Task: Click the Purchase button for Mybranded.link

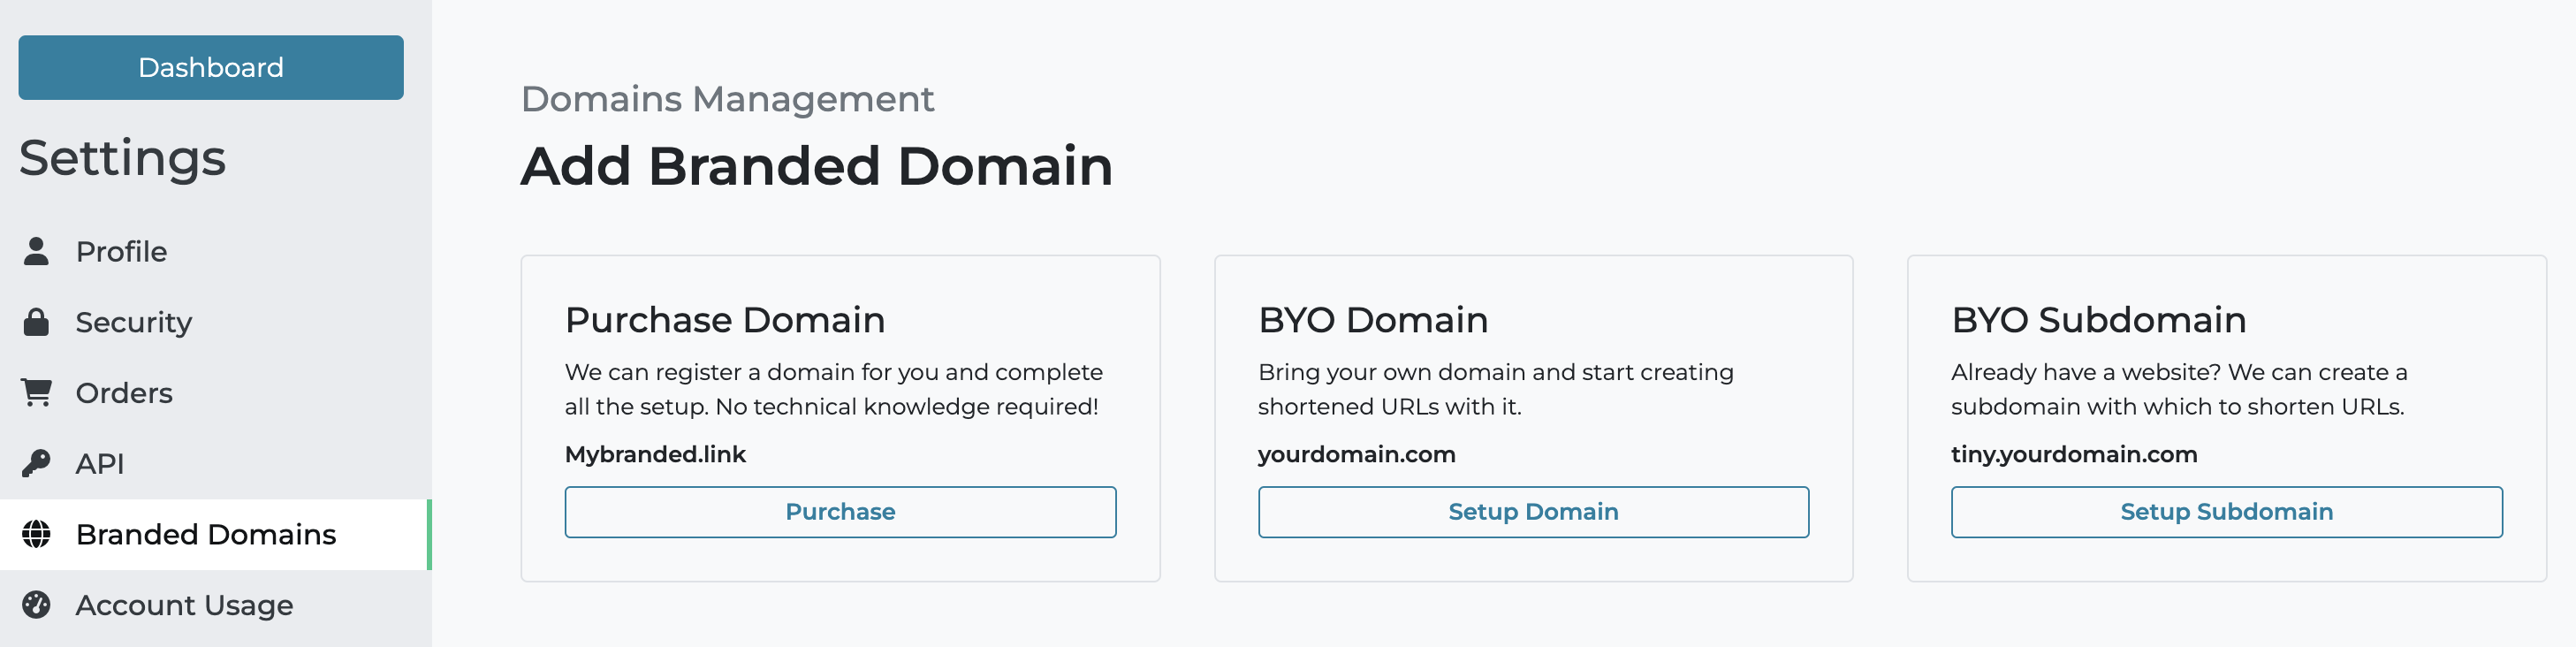Action: (x=840, y=511)
